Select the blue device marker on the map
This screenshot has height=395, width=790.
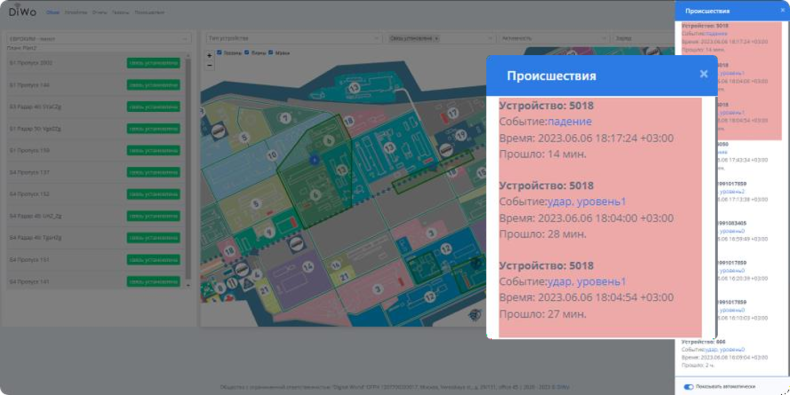(313, 160)
